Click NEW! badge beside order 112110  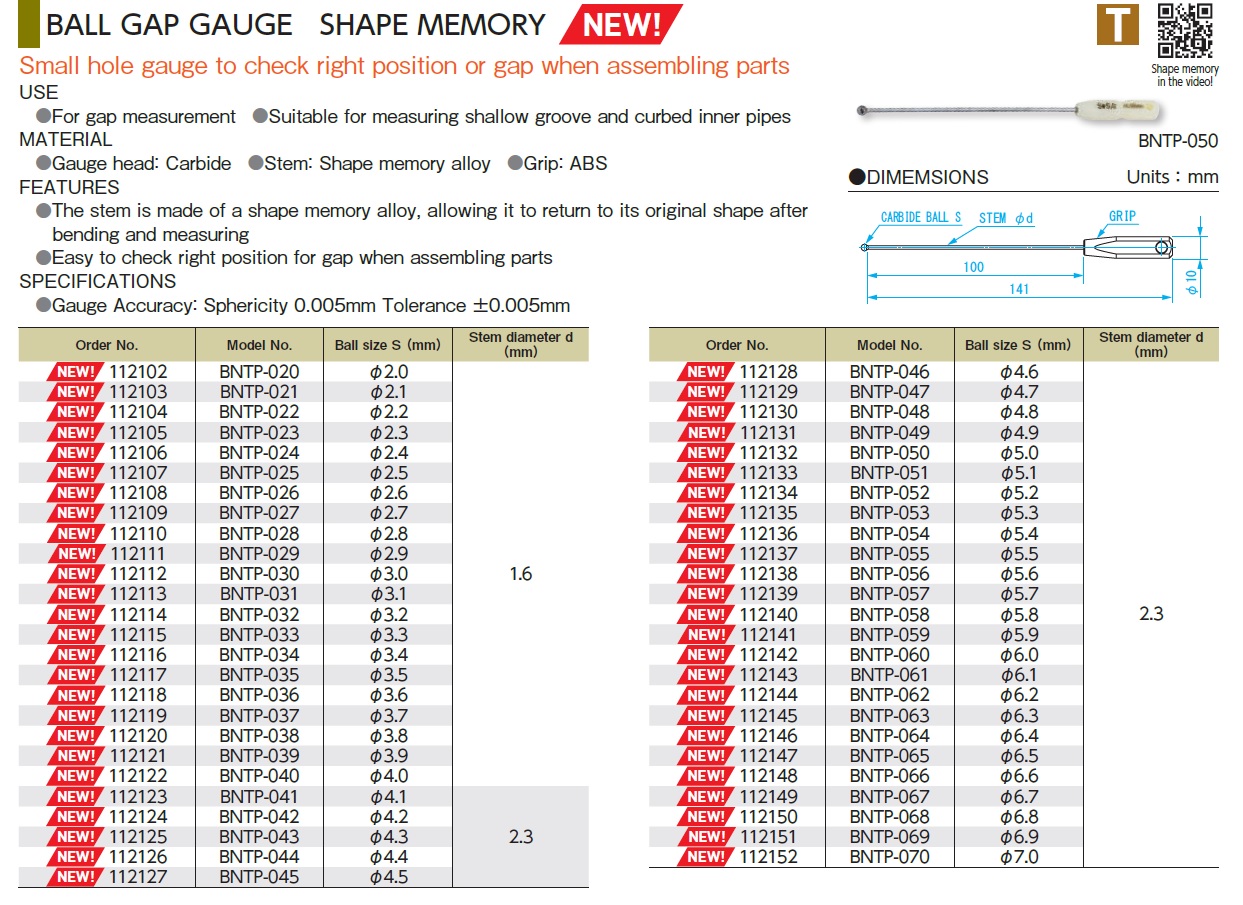75,534
